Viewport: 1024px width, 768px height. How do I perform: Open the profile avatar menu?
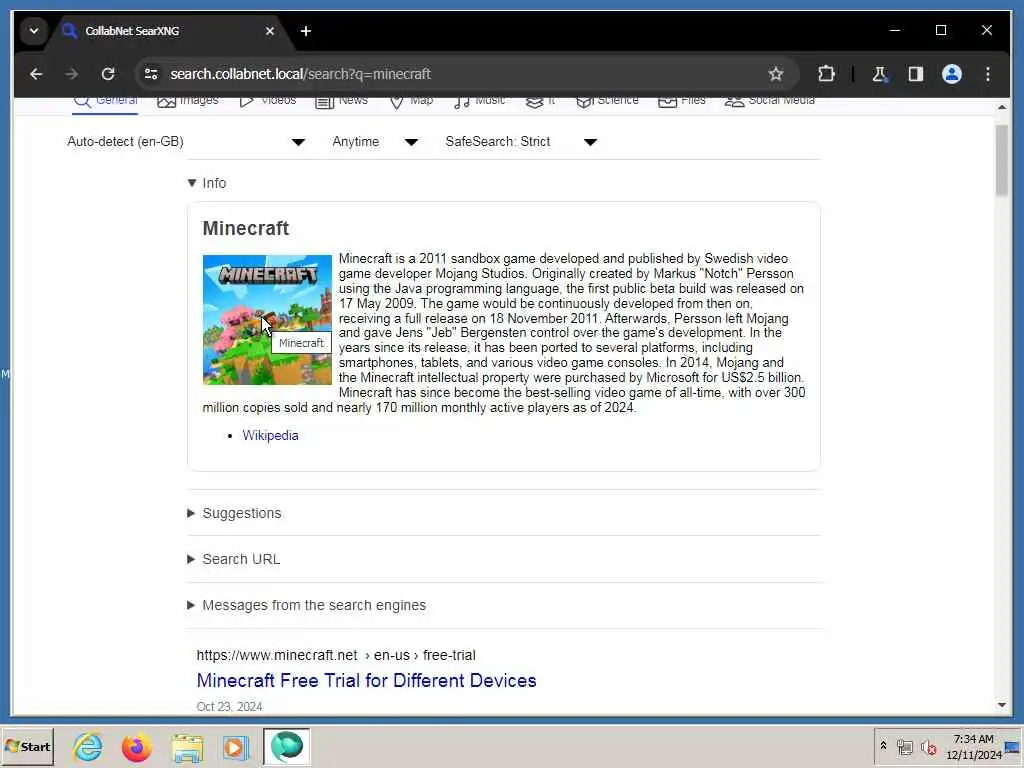click(952, 74)
